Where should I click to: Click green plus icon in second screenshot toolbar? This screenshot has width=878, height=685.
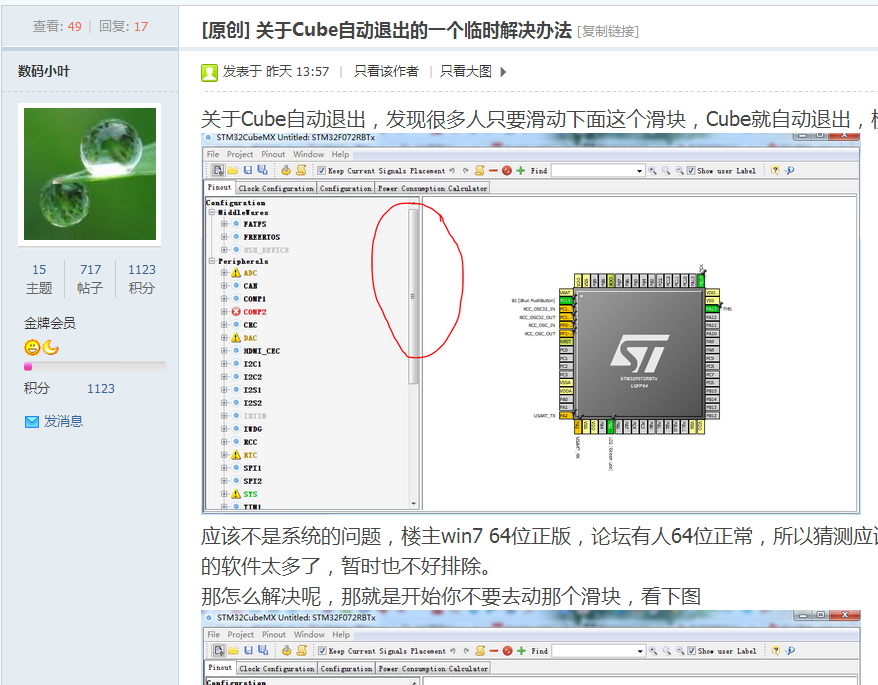(x=521, y=650)
